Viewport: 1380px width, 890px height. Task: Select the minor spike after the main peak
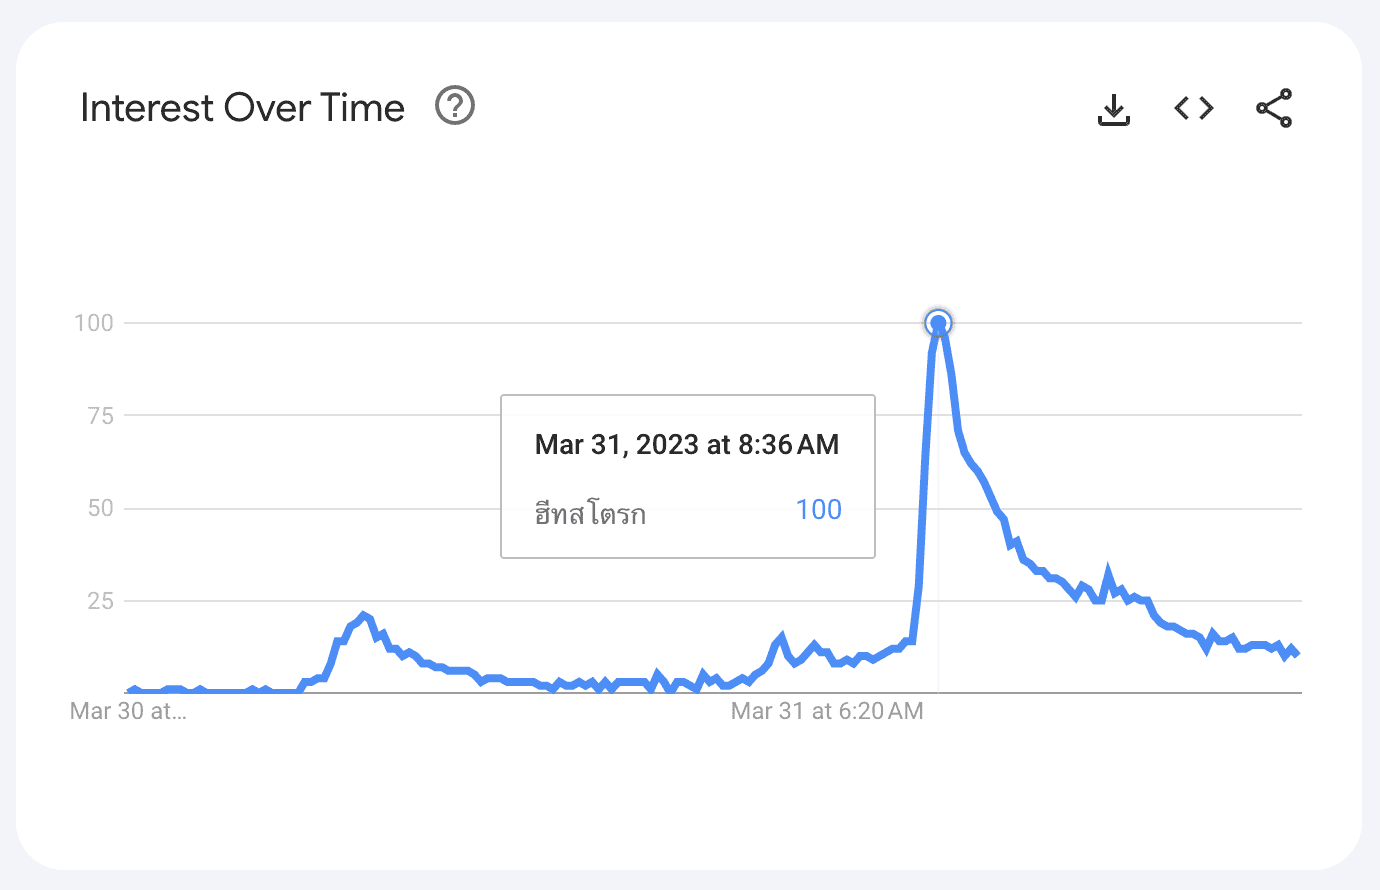point(1107,574)
